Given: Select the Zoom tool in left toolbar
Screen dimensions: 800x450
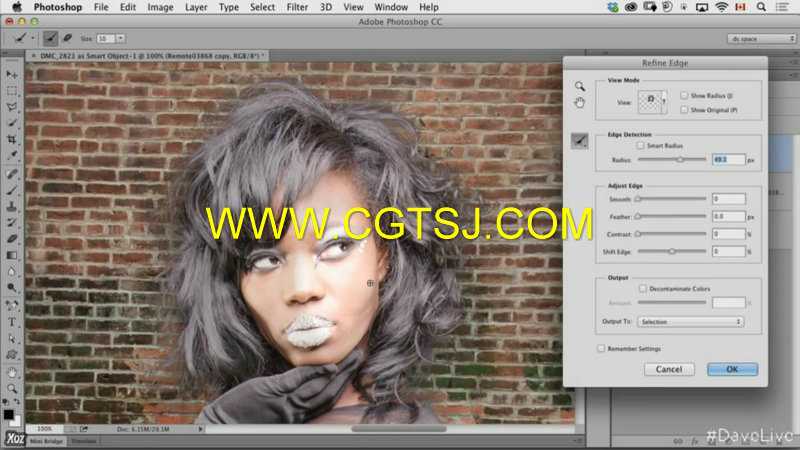Looking at the screenshot, I should [12, 389].
